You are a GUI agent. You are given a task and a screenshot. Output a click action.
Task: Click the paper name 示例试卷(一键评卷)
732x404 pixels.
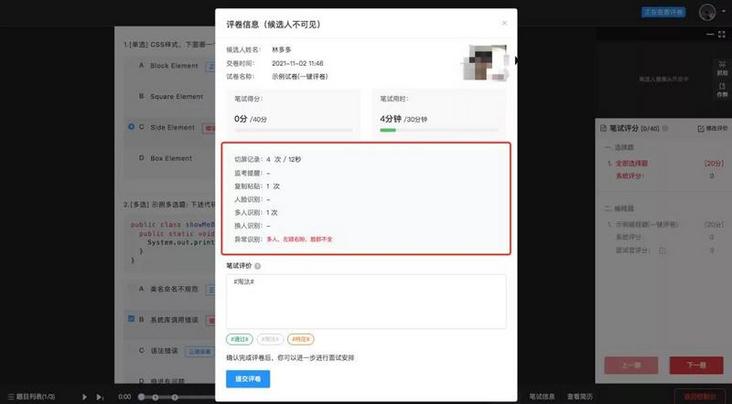[300, 77]
